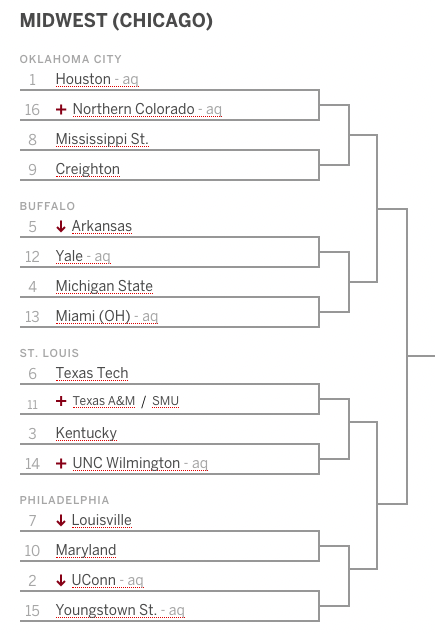Open the Houston team link
The width and height of the screenshot is (435, 634).
pyautogui.click(x=83, y=79)
